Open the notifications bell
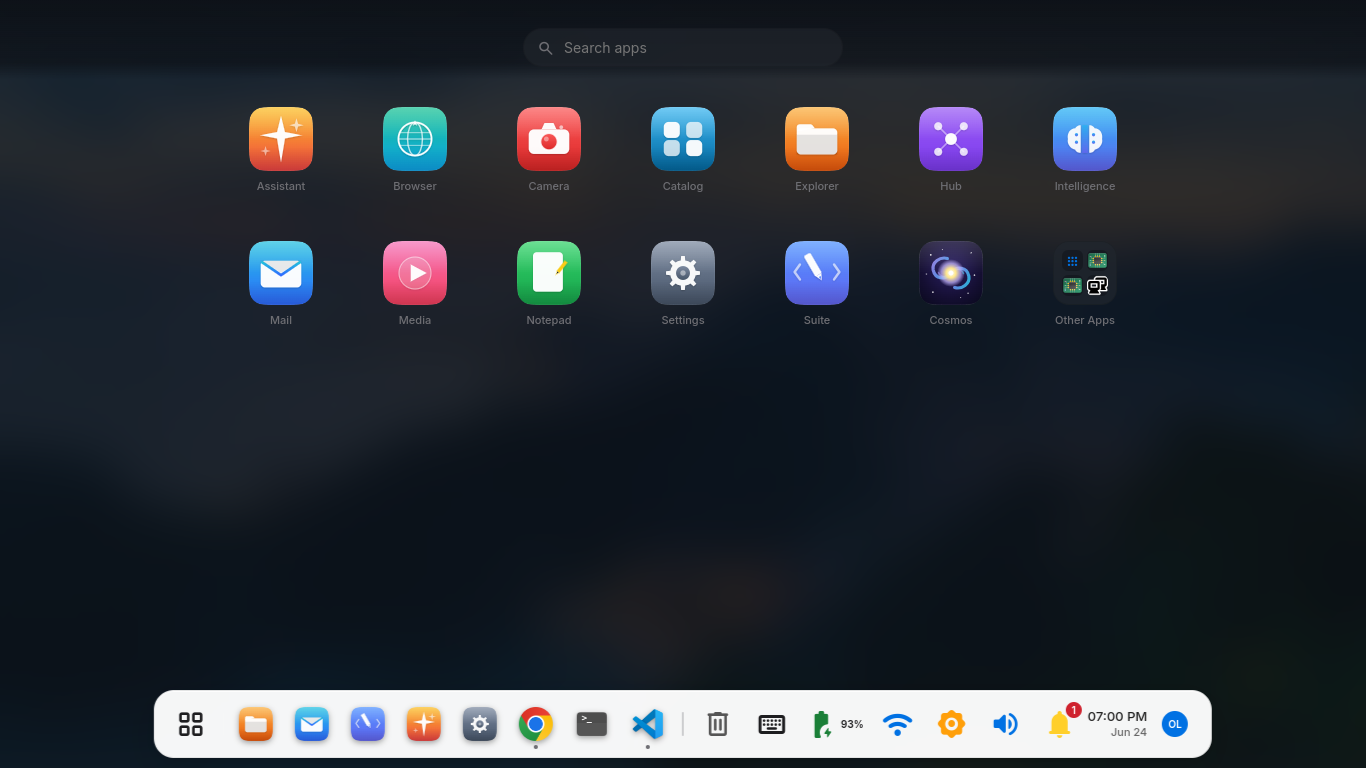The width and height of the screenshot is (1366, 768). [x=1060, y=724]
